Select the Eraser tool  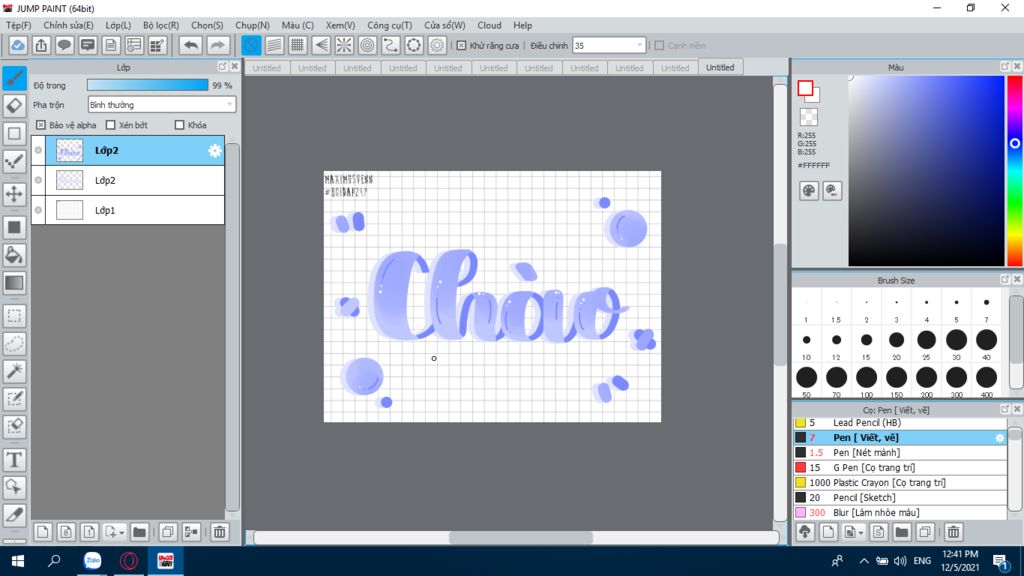14,106
